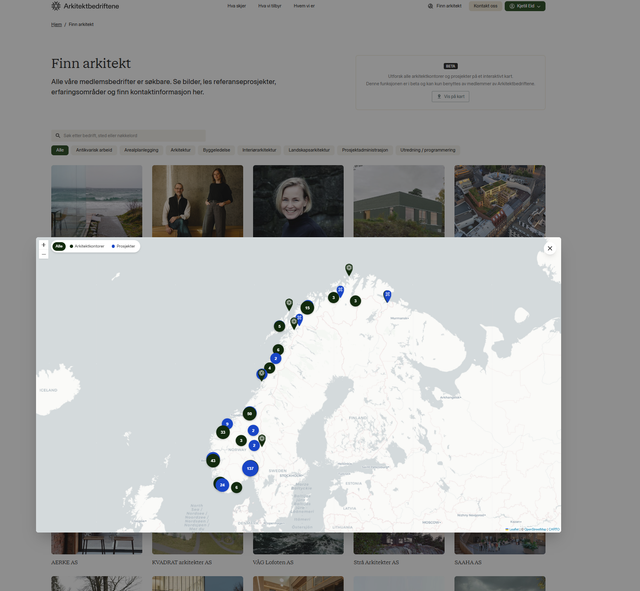The width and height of the screenshot is (640, 591).
Task: Select blue project pin below the 15 cluster
Action: 299,319
